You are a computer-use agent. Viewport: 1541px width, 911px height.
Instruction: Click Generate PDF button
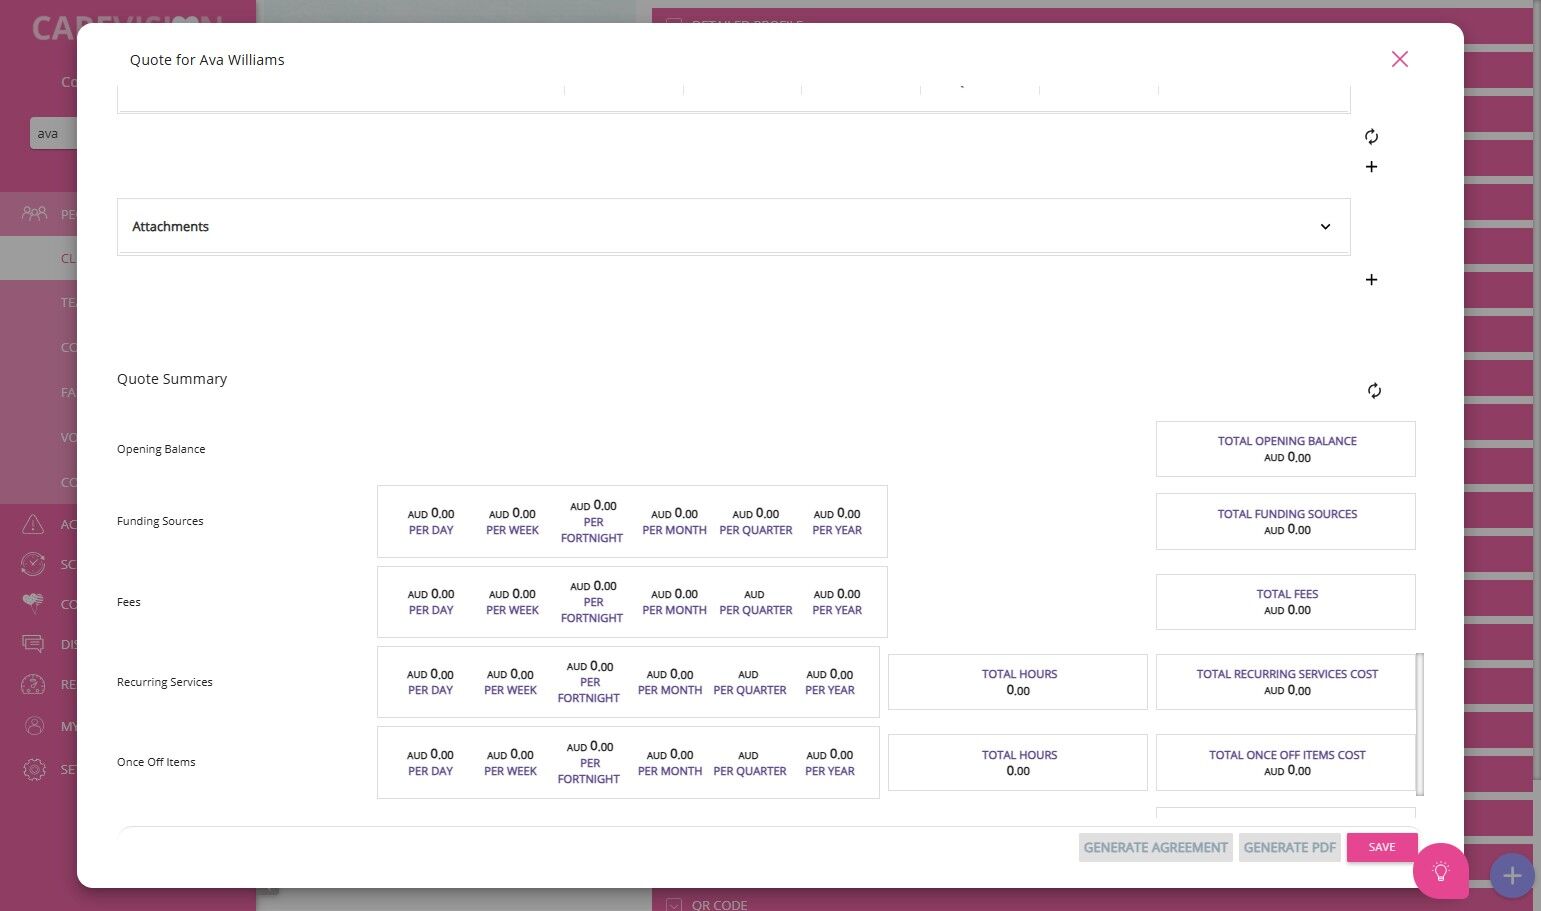1289,847
